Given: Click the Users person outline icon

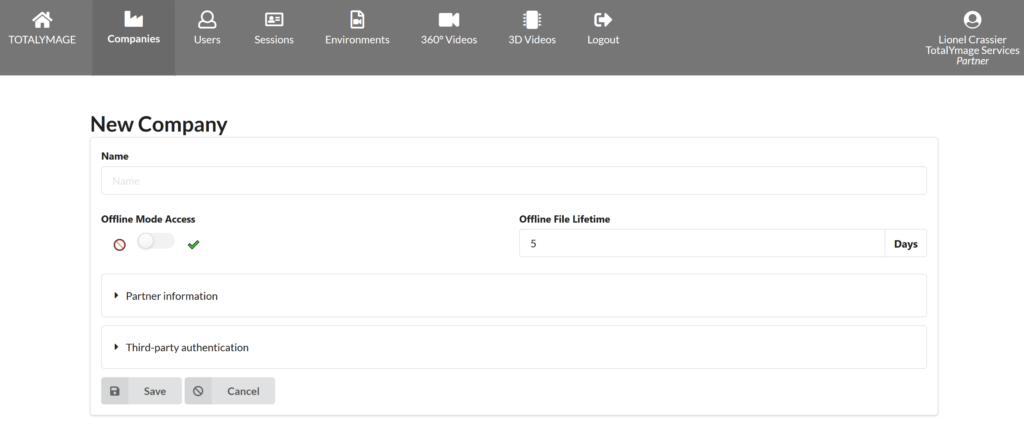Looking at the screenshot, I should pyautogui.click(x=207, y=20).
